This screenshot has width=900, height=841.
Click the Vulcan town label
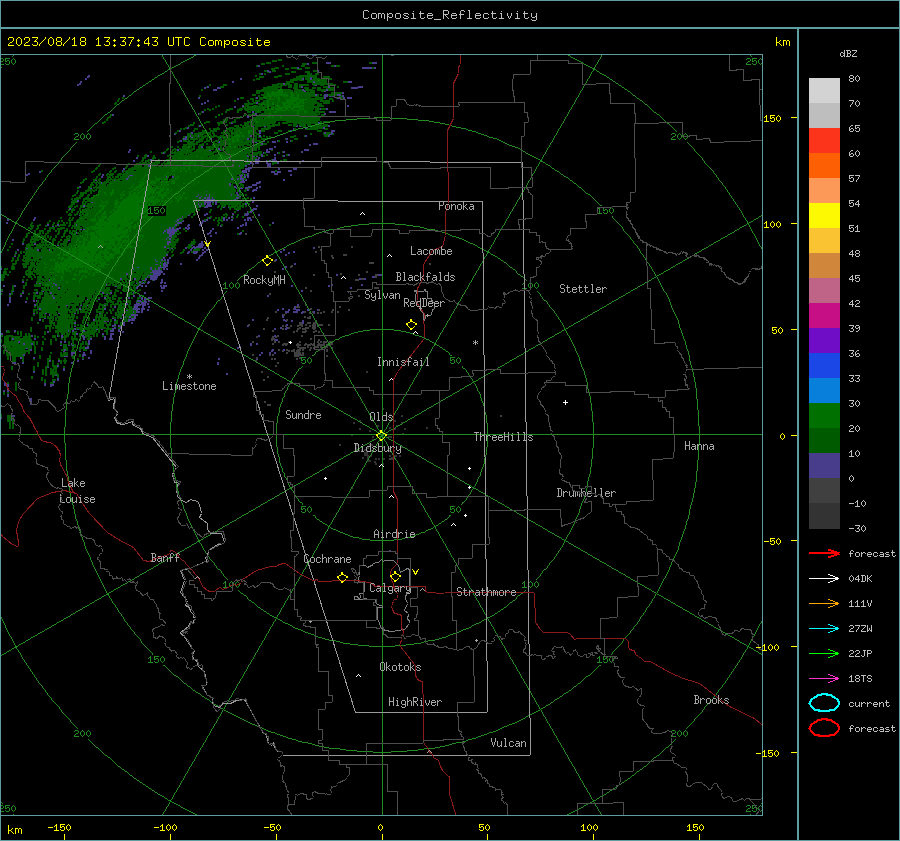pyautogui.click(x=508, y=743)
